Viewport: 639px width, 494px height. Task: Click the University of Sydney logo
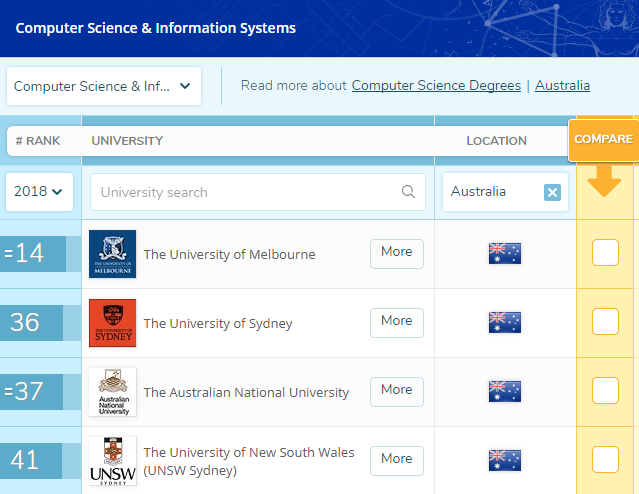tap(112, 323)
